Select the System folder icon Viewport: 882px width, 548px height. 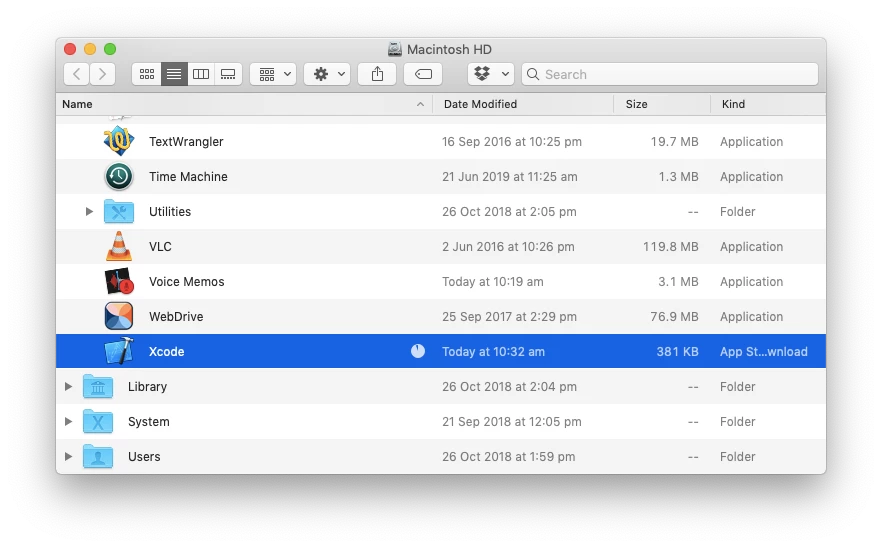(x=98, y=421)
